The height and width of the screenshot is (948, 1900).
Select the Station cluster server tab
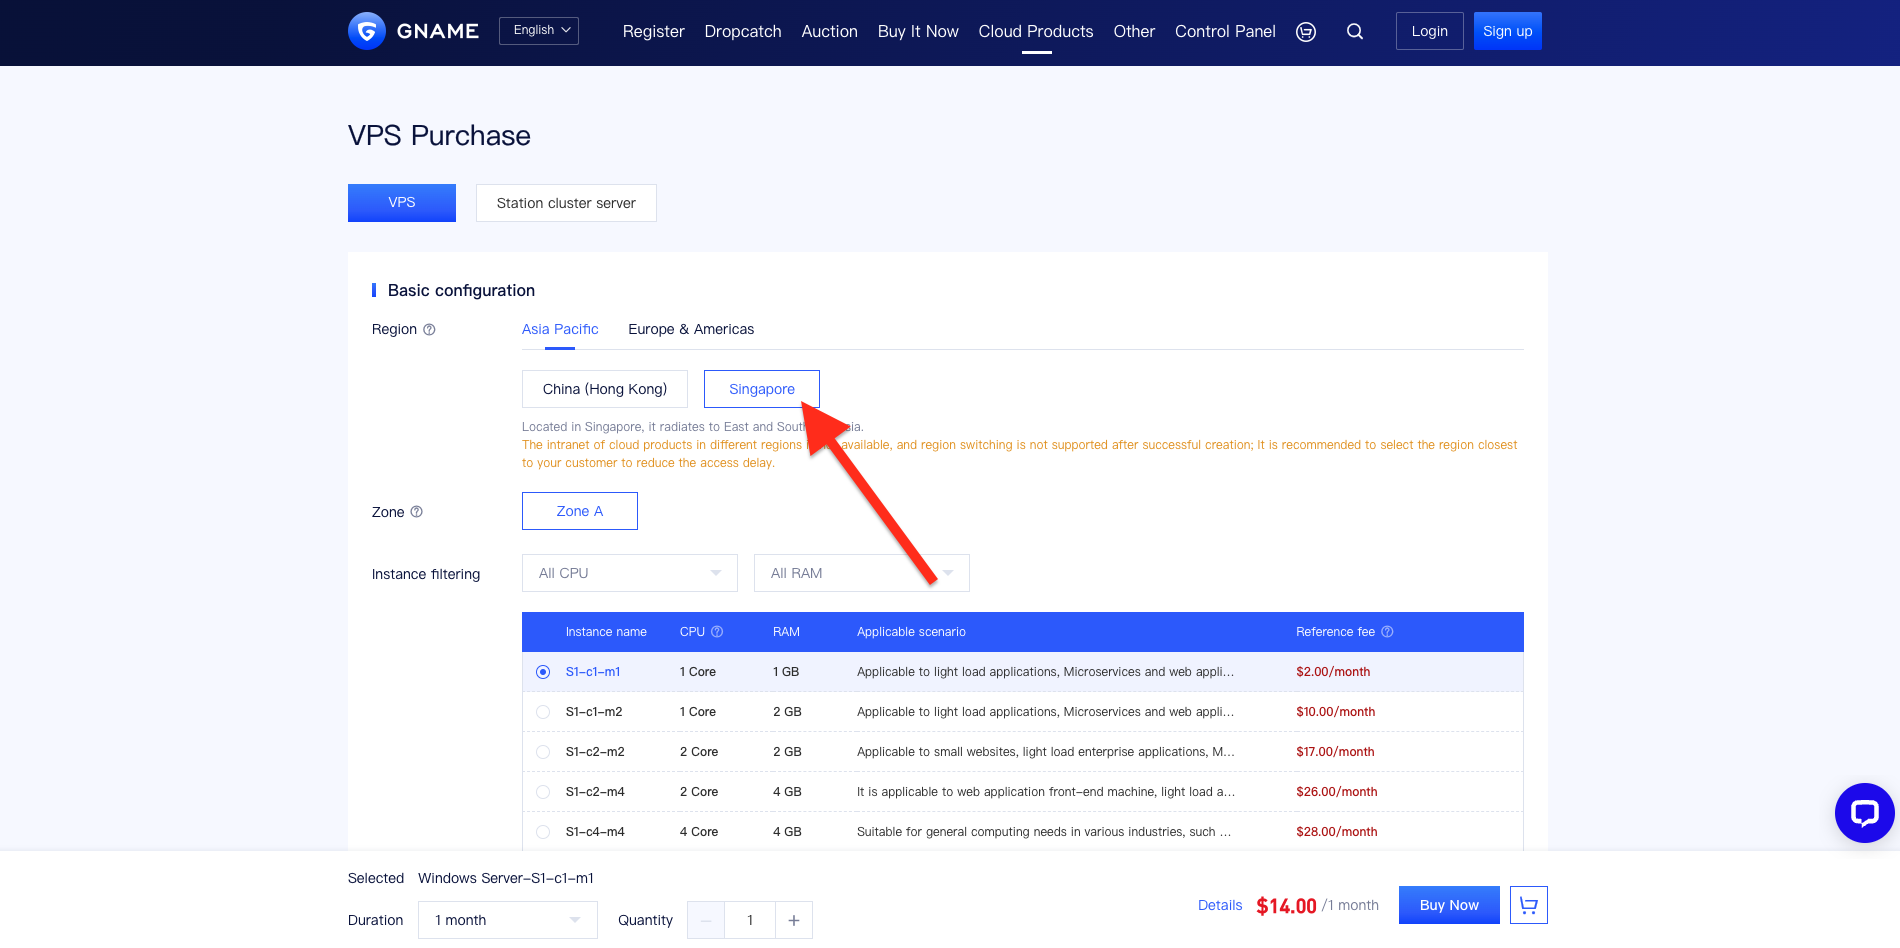pyautogui.click(x=566, y=203)
